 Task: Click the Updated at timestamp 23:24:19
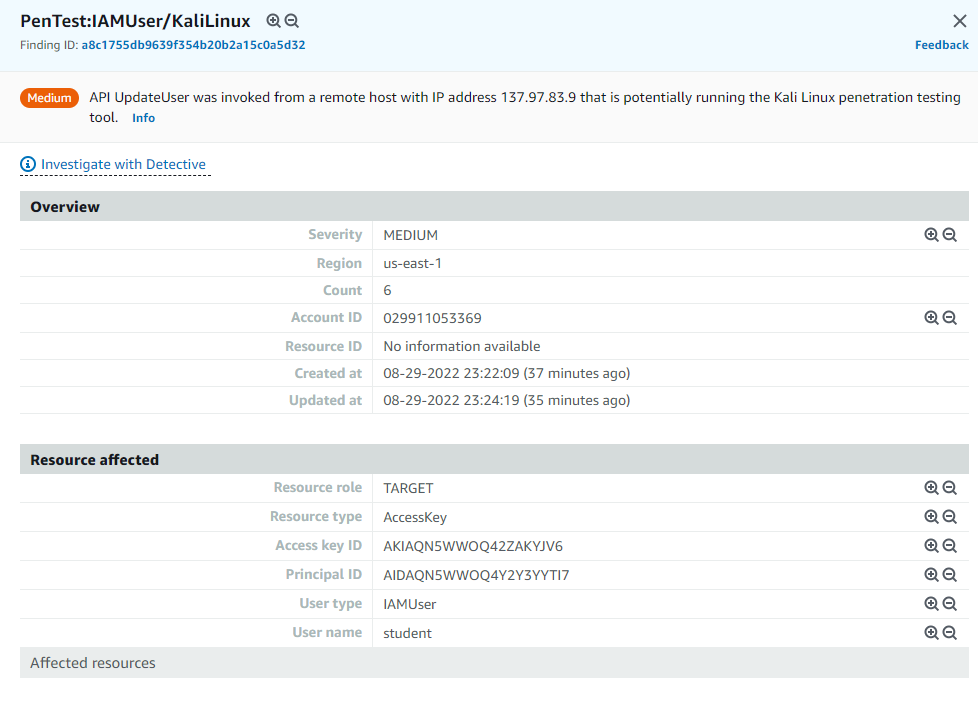[506, 401]
